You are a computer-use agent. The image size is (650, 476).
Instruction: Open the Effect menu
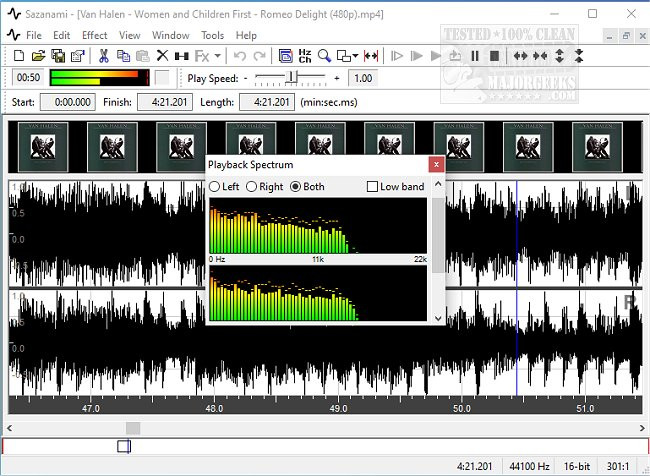[x=95, y=35]
